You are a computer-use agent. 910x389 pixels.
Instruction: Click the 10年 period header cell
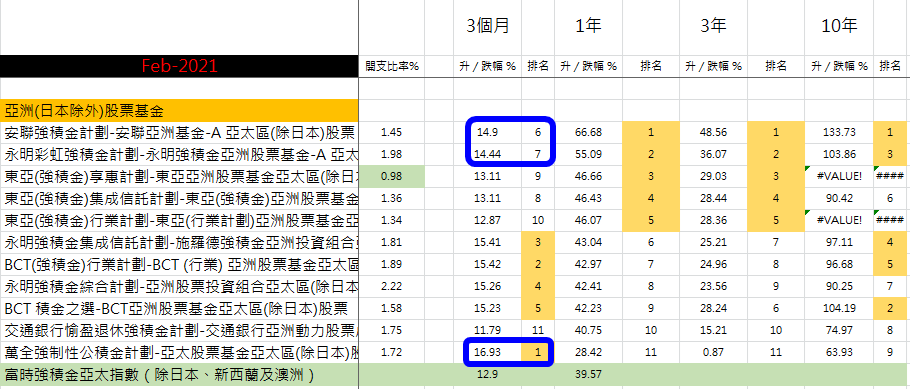839,27
